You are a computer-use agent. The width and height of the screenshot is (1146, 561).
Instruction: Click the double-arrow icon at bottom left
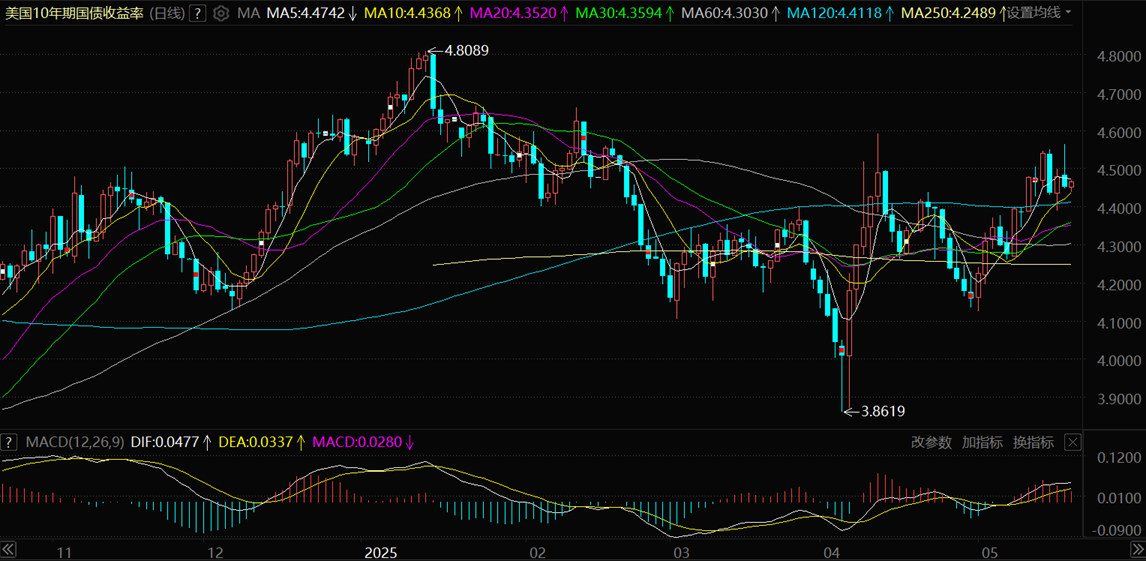point(9,548)
